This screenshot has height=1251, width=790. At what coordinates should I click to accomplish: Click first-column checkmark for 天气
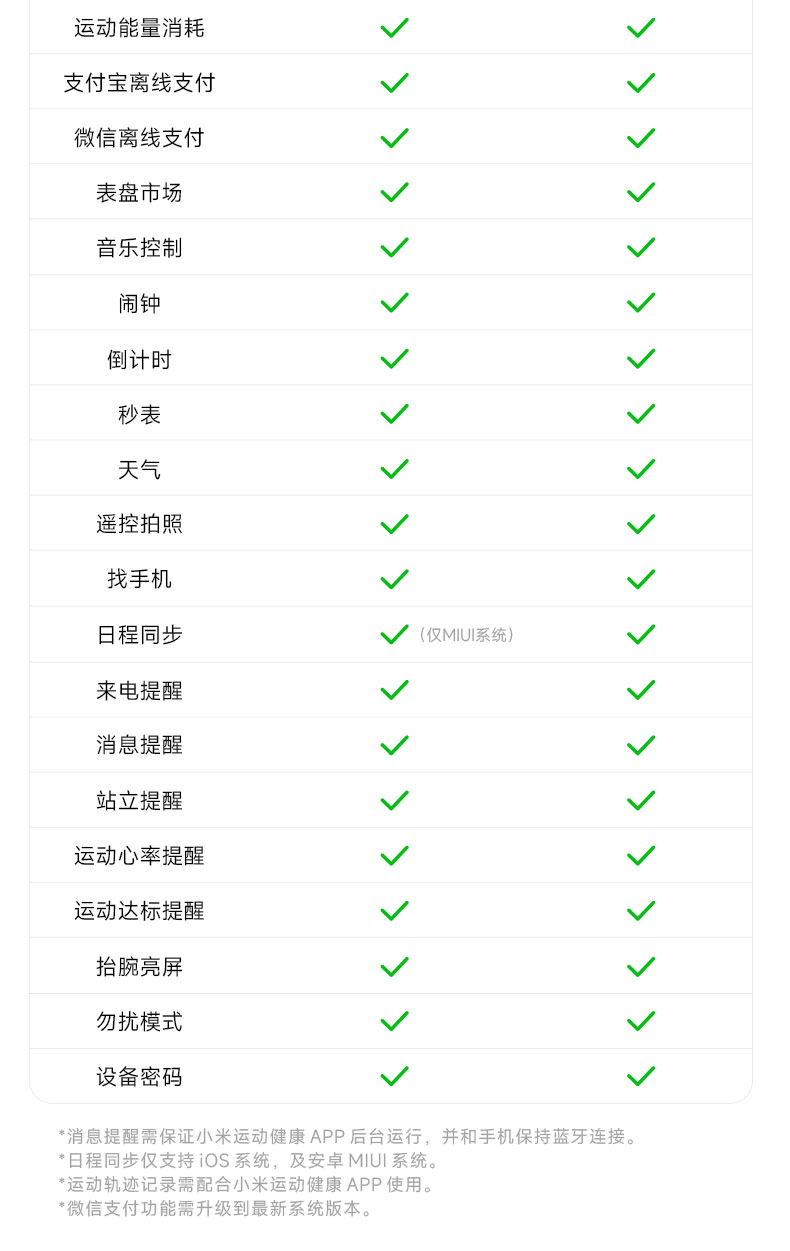click(x=395, y=469)
